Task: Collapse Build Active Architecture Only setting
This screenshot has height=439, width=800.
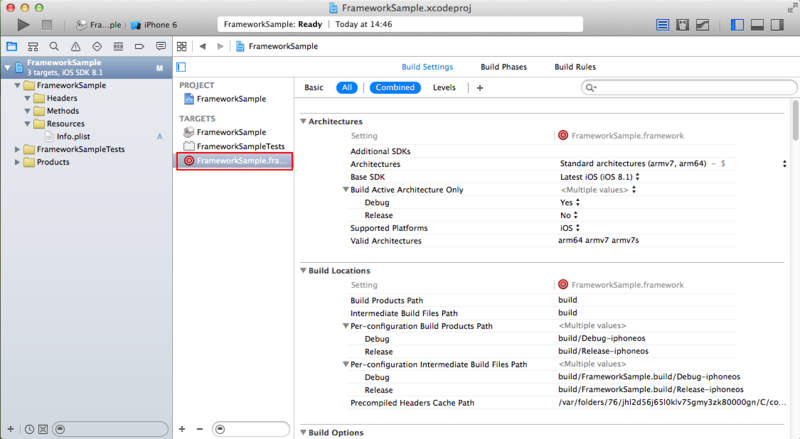Action: coord(345,189)
